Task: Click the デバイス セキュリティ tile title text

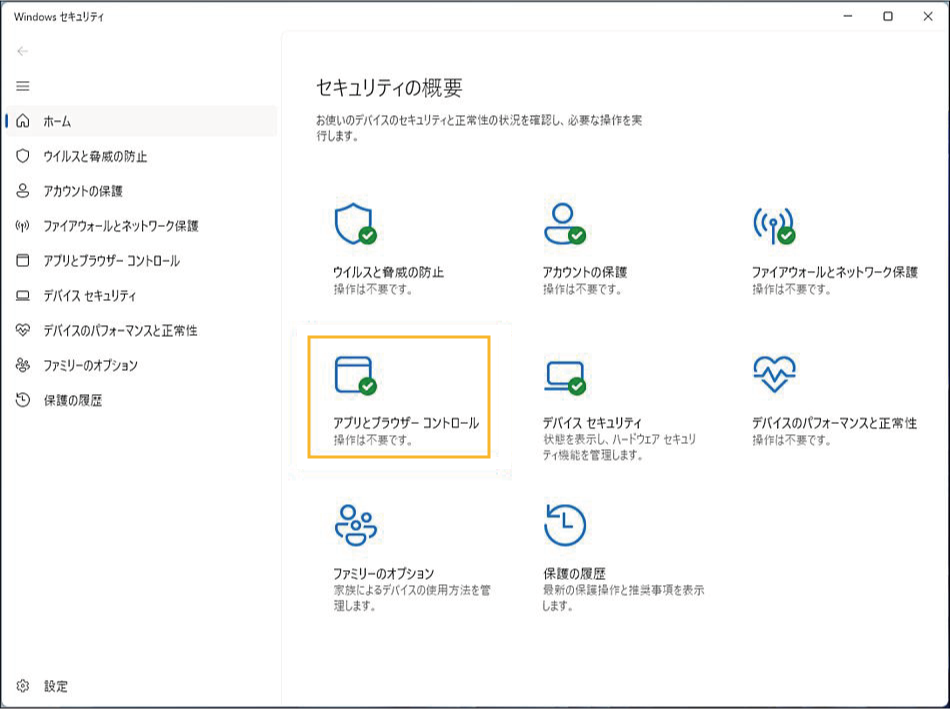Action: click(592, 423)
